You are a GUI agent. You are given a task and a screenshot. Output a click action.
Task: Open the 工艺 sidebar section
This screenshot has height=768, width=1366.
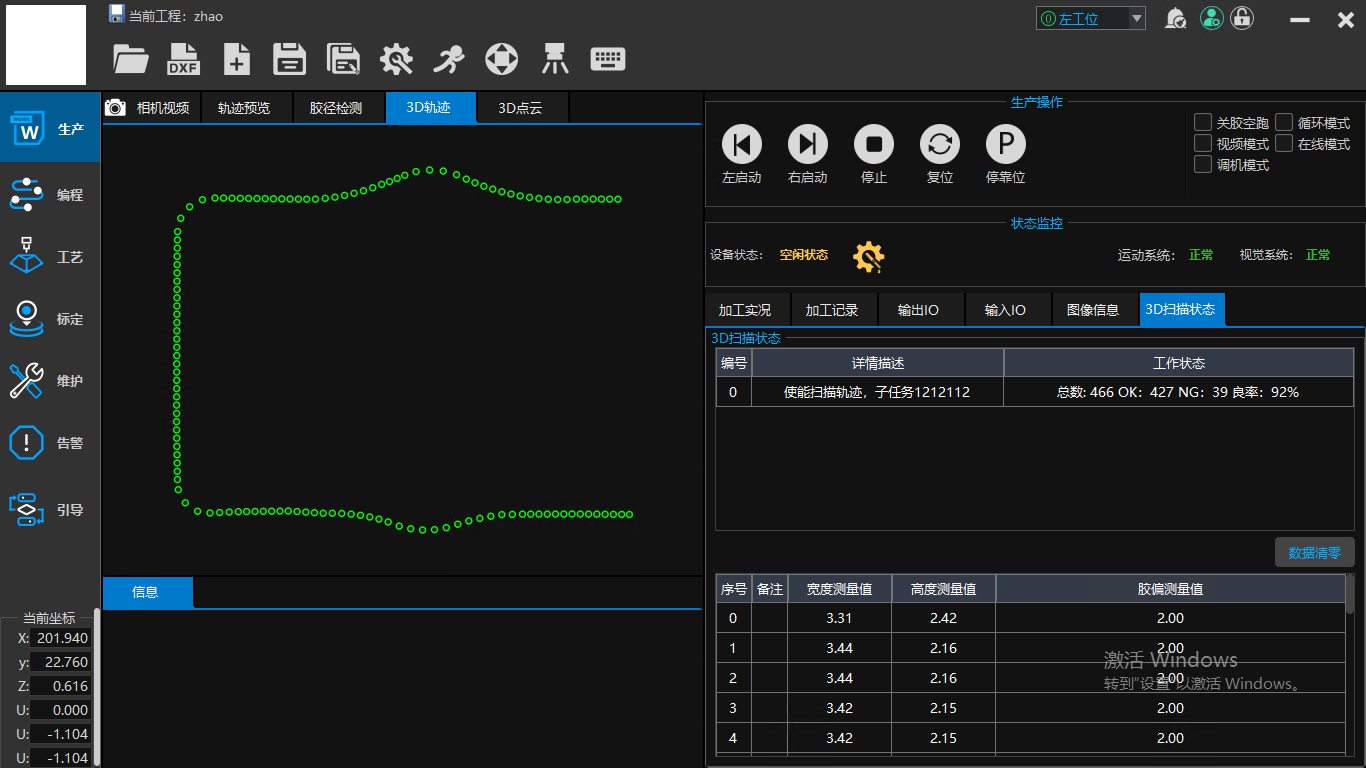50,257
